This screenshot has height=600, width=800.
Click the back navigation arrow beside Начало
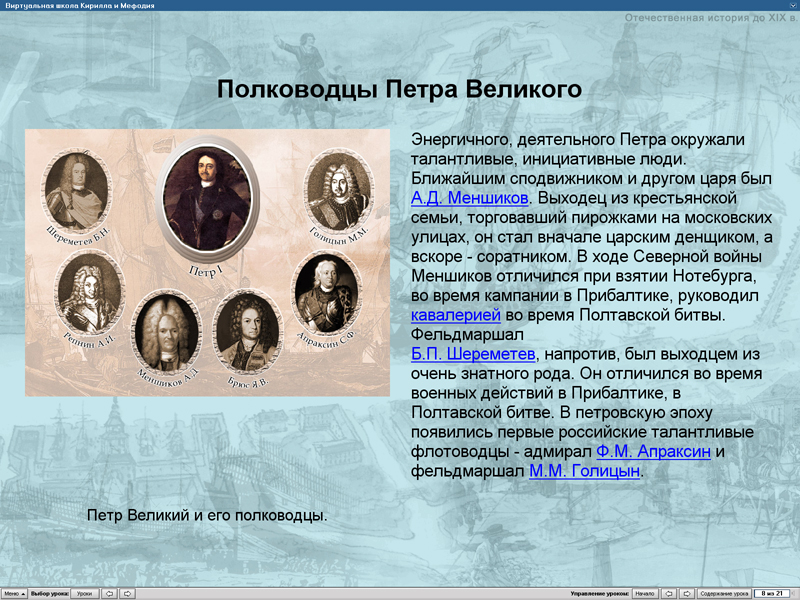669,592
